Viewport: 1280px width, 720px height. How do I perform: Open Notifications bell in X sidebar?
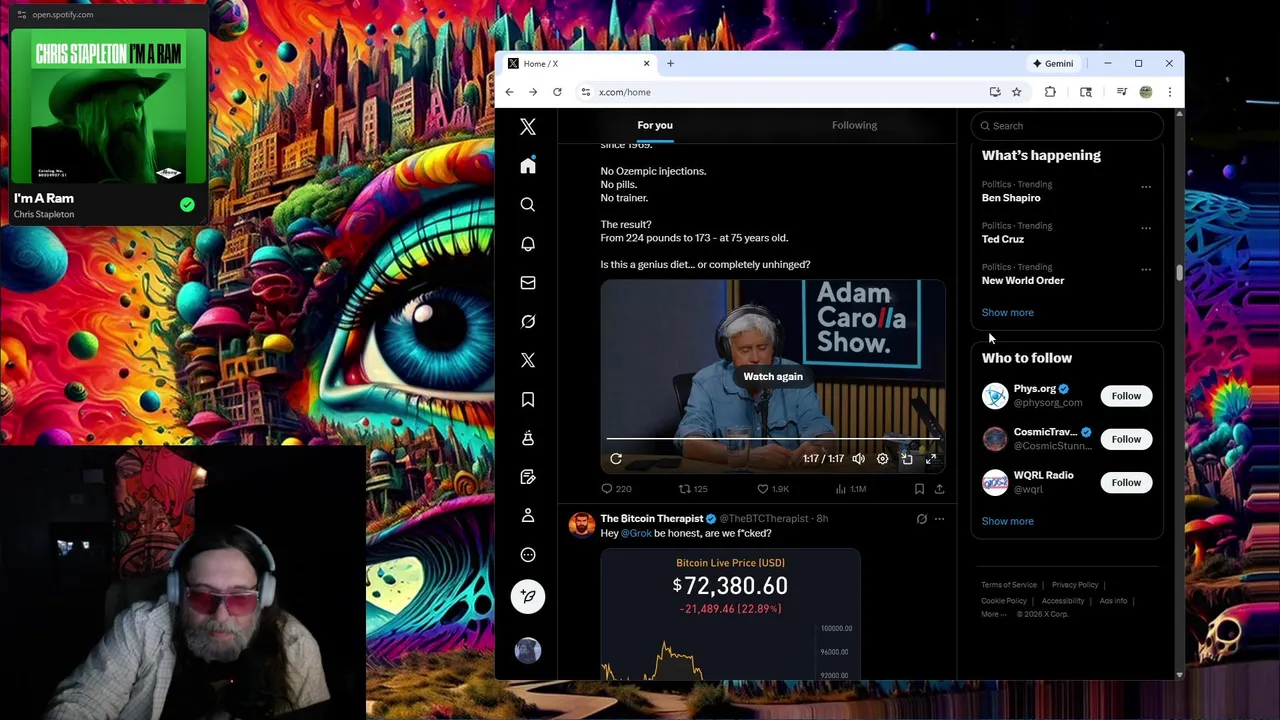528,244
